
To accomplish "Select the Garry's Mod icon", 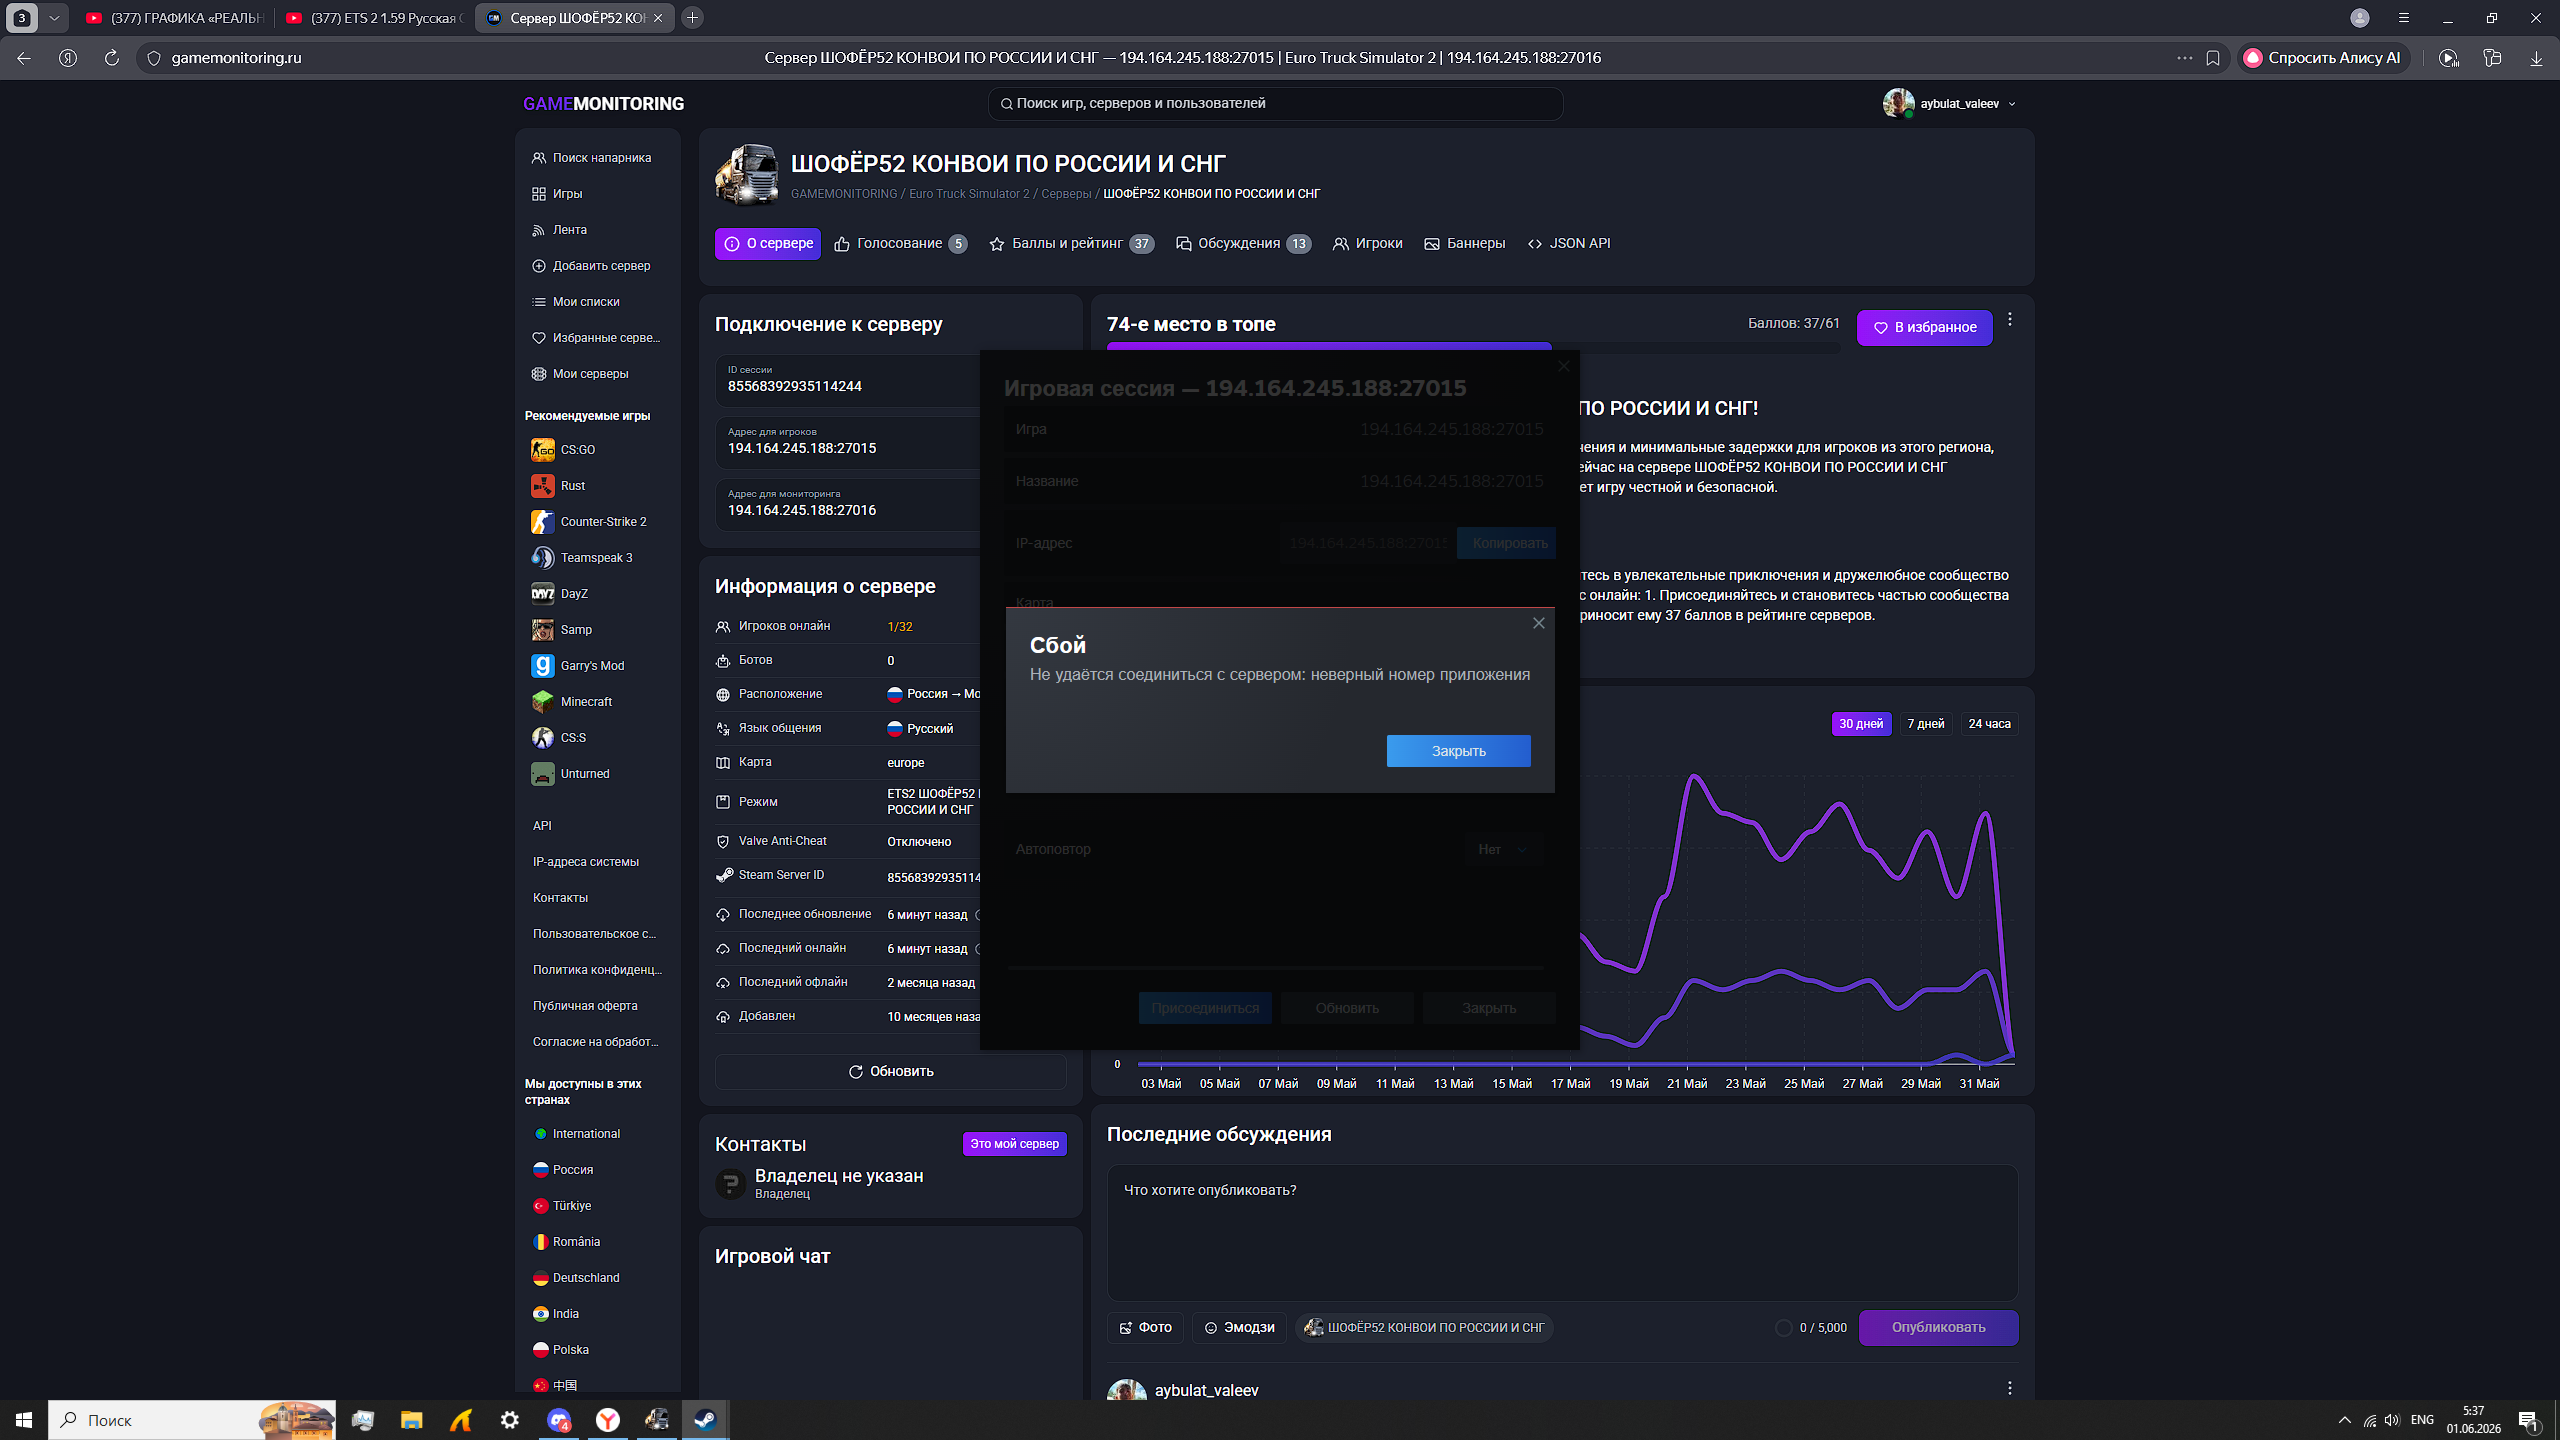I will (x=542, y=666).
